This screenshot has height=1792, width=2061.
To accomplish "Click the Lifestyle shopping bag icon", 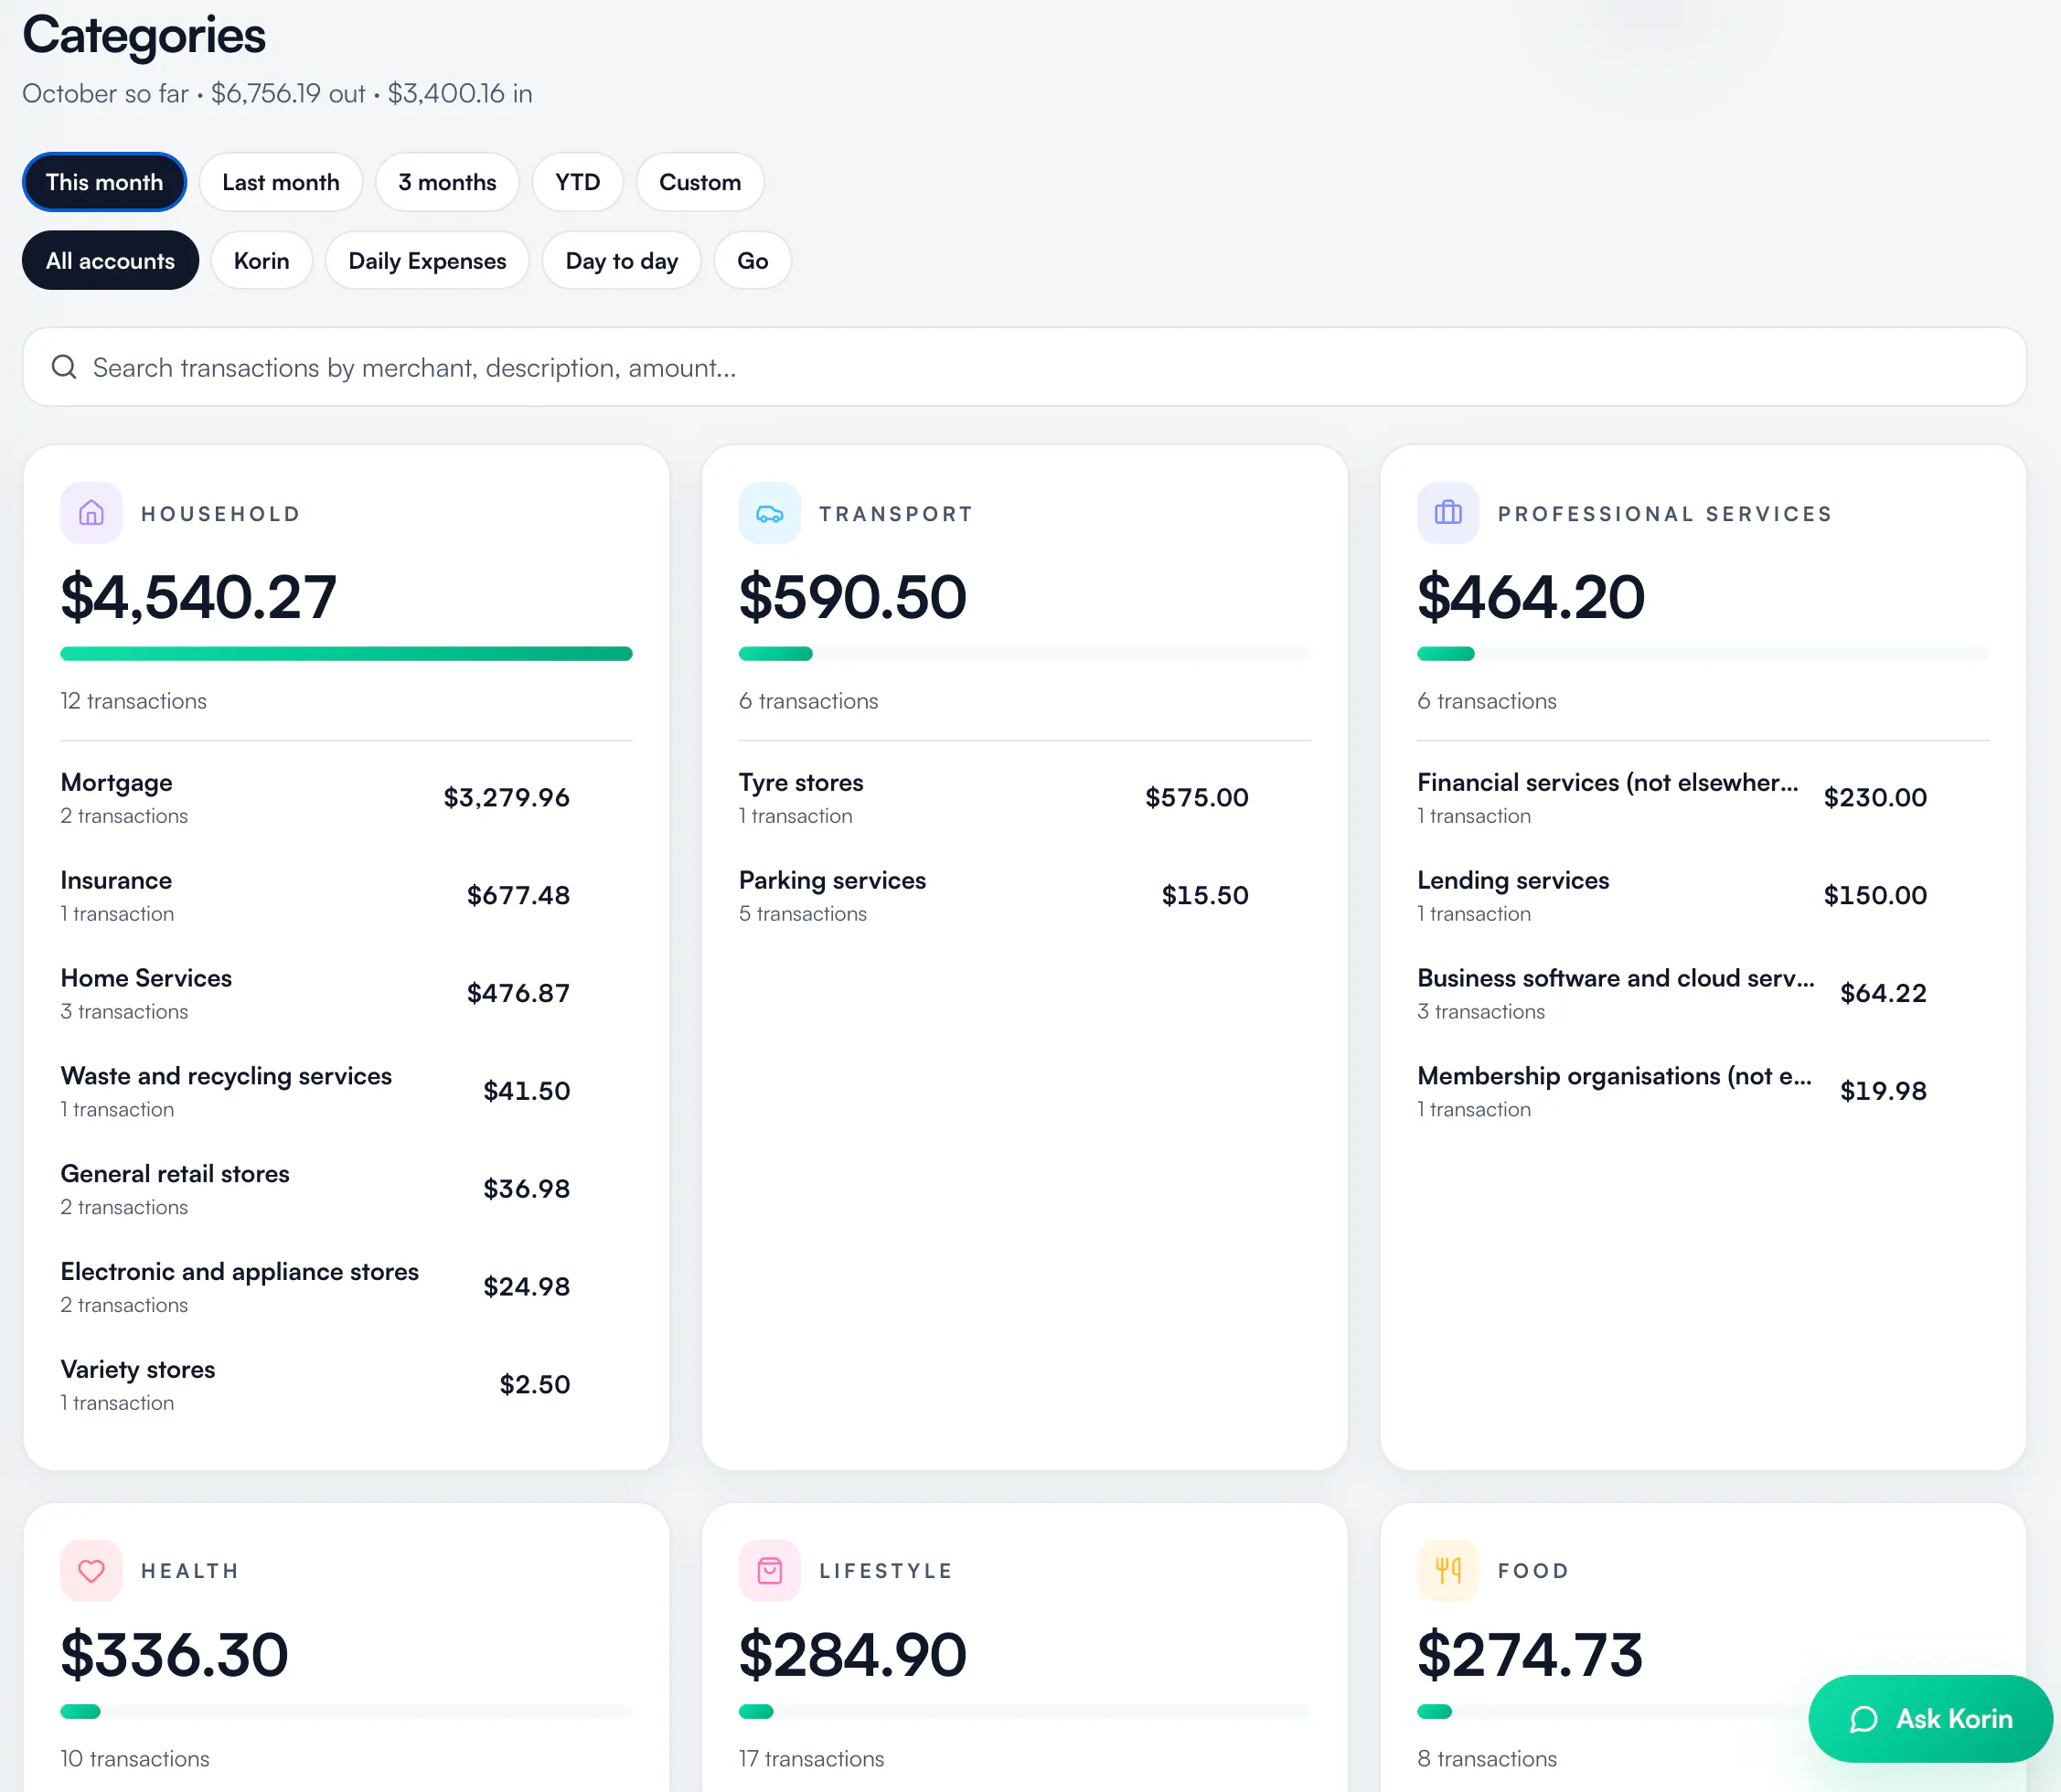I will point(769,1570).
